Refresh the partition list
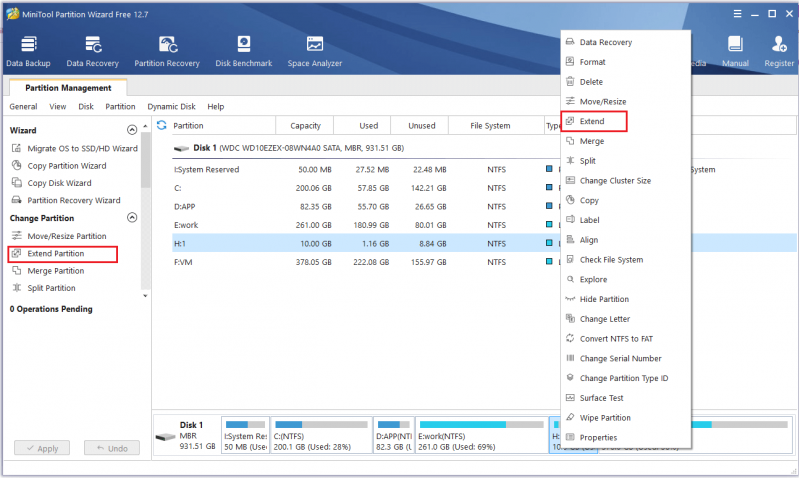Screen dimensions: 800x478 point(162,125)
